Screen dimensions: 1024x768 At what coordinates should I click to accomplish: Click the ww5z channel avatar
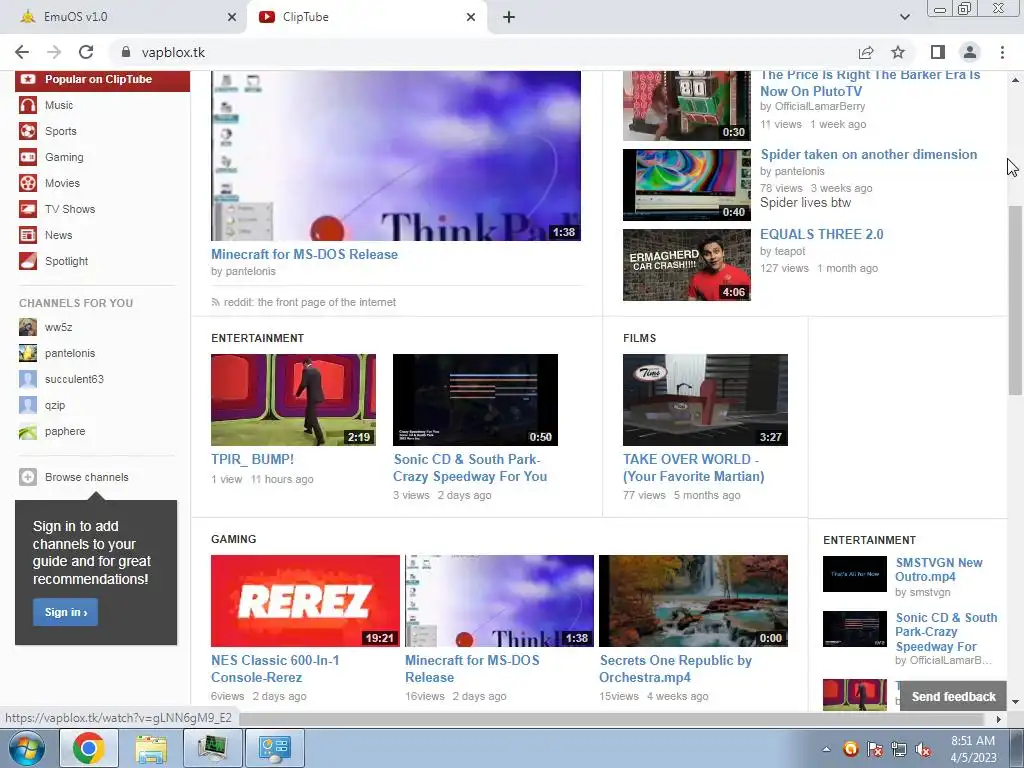pyautogui.click(x=27, y=327)
